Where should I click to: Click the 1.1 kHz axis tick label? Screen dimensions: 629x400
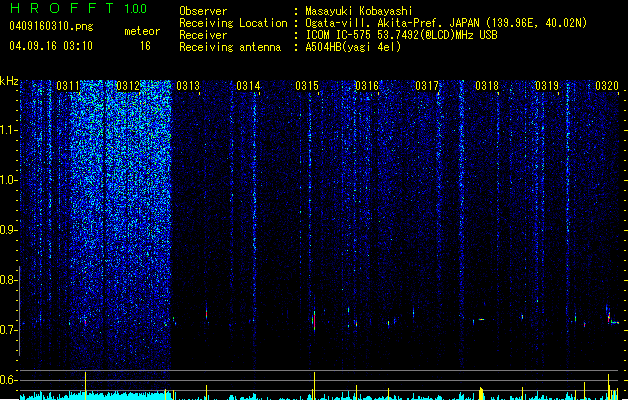pyautogui.click(x=8, y=130)
